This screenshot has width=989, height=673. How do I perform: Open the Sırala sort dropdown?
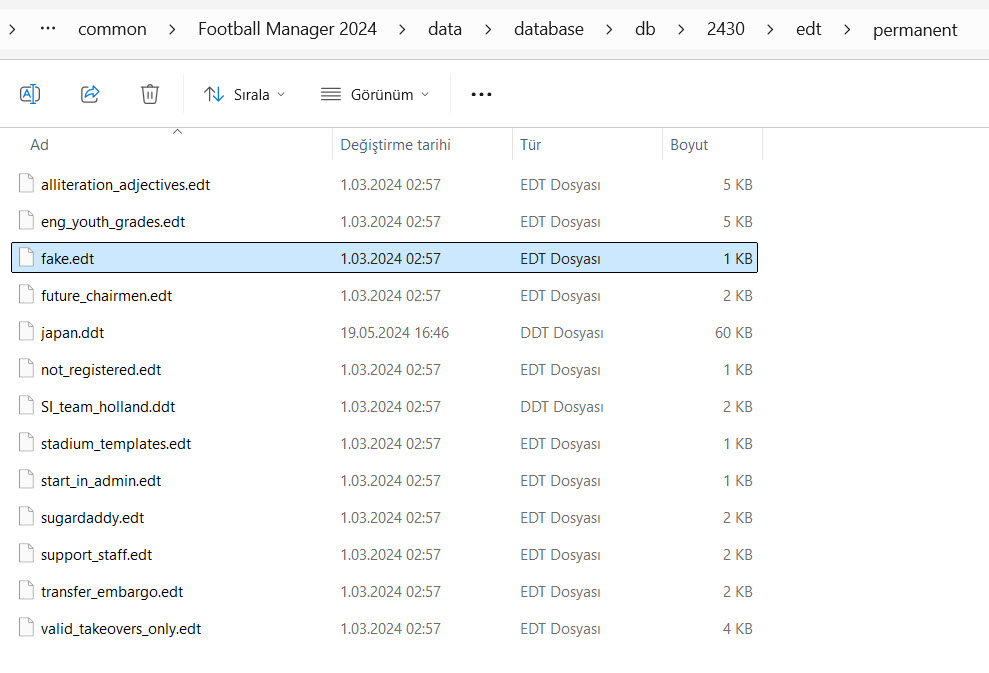[x=244, y=94]
